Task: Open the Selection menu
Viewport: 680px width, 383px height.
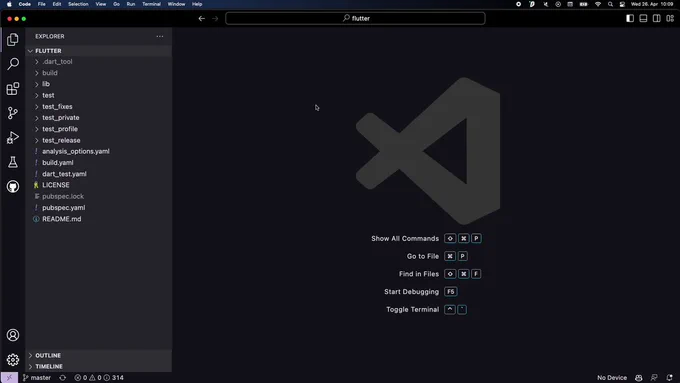Action: [x=78, y=4]
